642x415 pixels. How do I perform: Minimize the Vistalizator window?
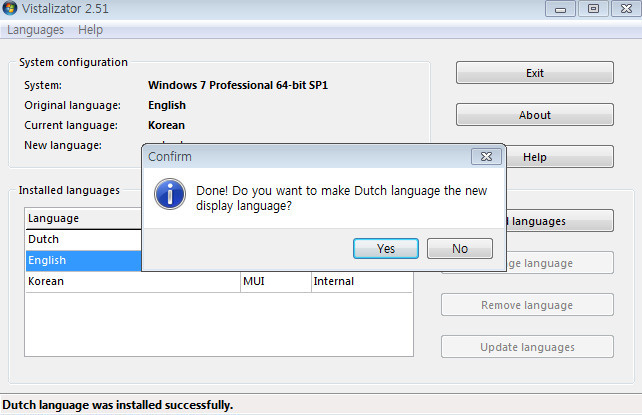[x=560, y=9]
